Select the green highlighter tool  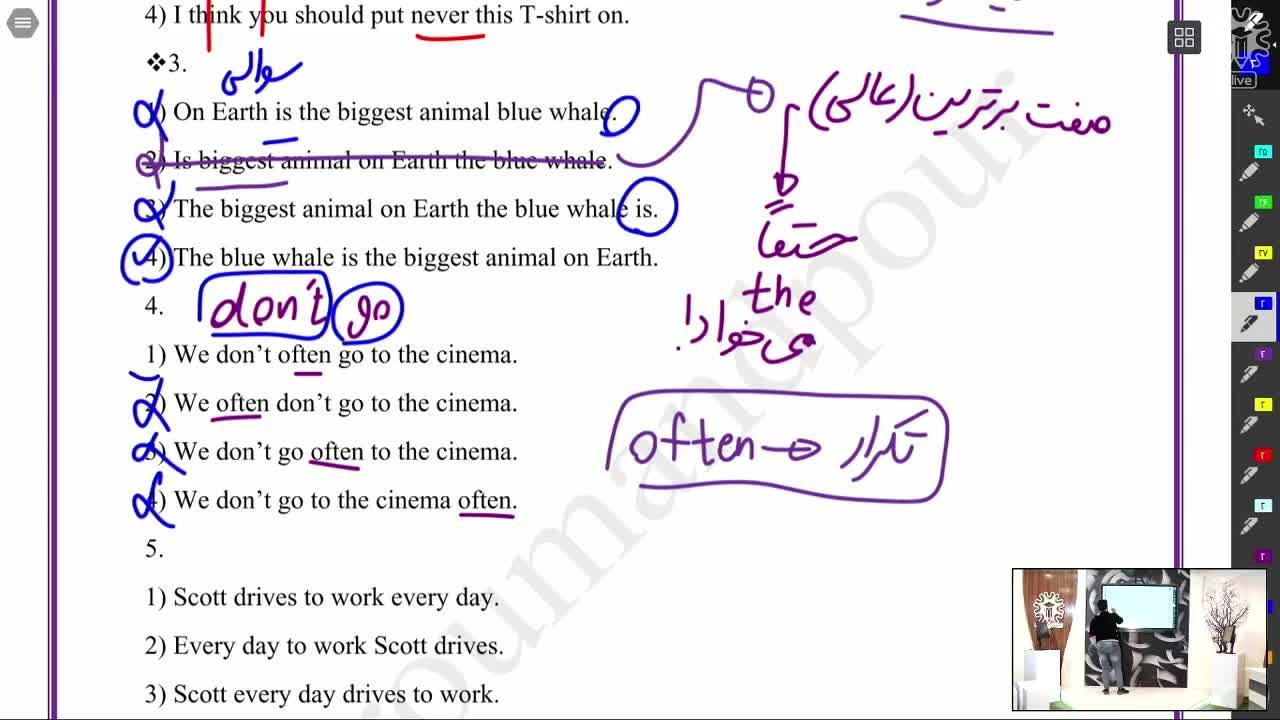pos(1252,217)
